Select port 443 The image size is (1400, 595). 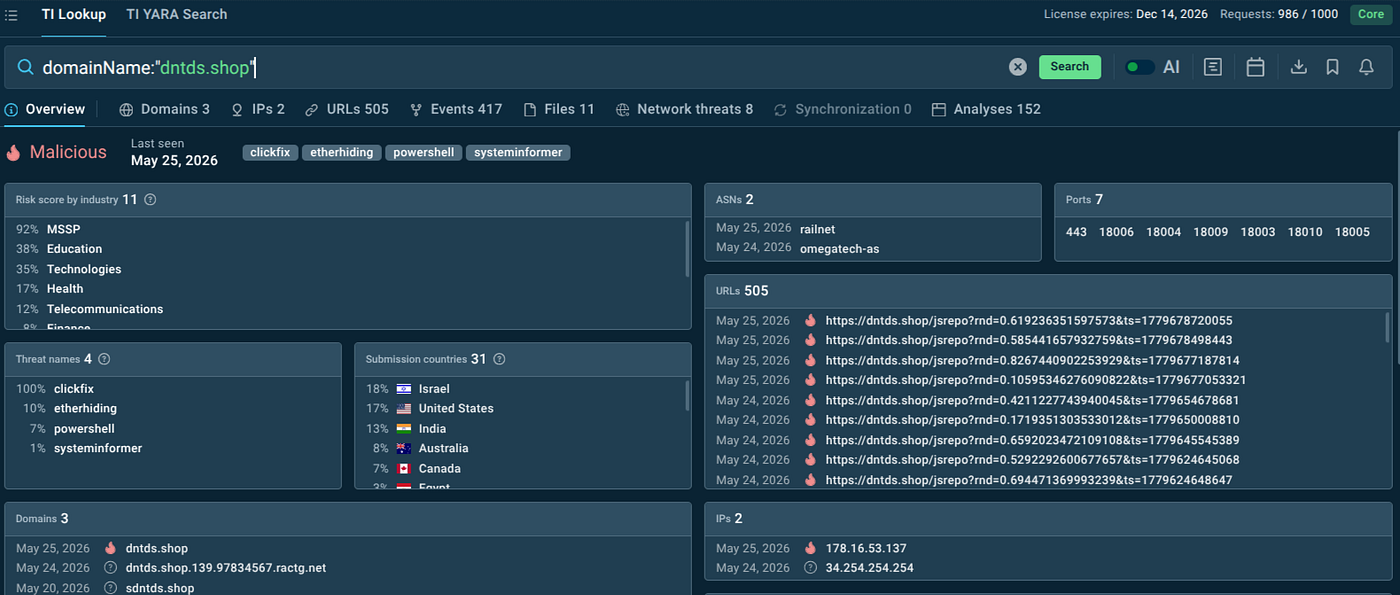coord(1076,231)
